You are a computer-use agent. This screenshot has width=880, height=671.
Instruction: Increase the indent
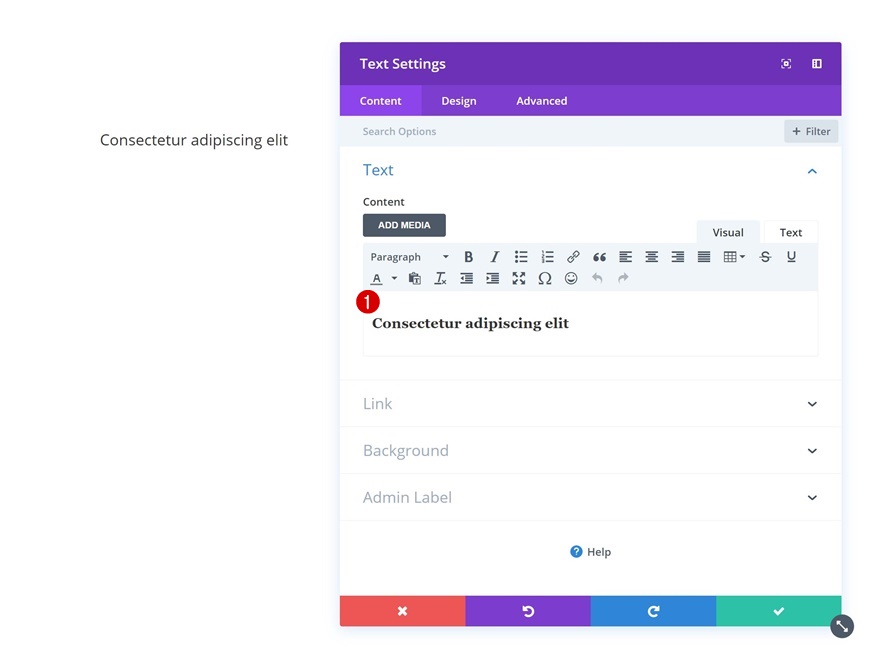click(x=493, y=278)
